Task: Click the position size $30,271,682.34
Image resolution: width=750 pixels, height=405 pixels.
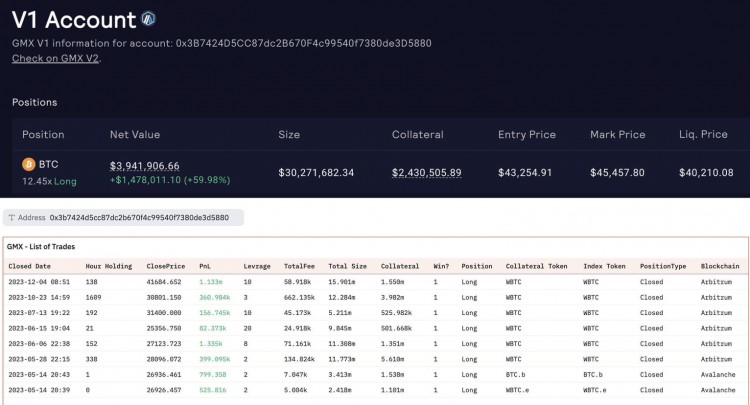Action: pos(316,173)
